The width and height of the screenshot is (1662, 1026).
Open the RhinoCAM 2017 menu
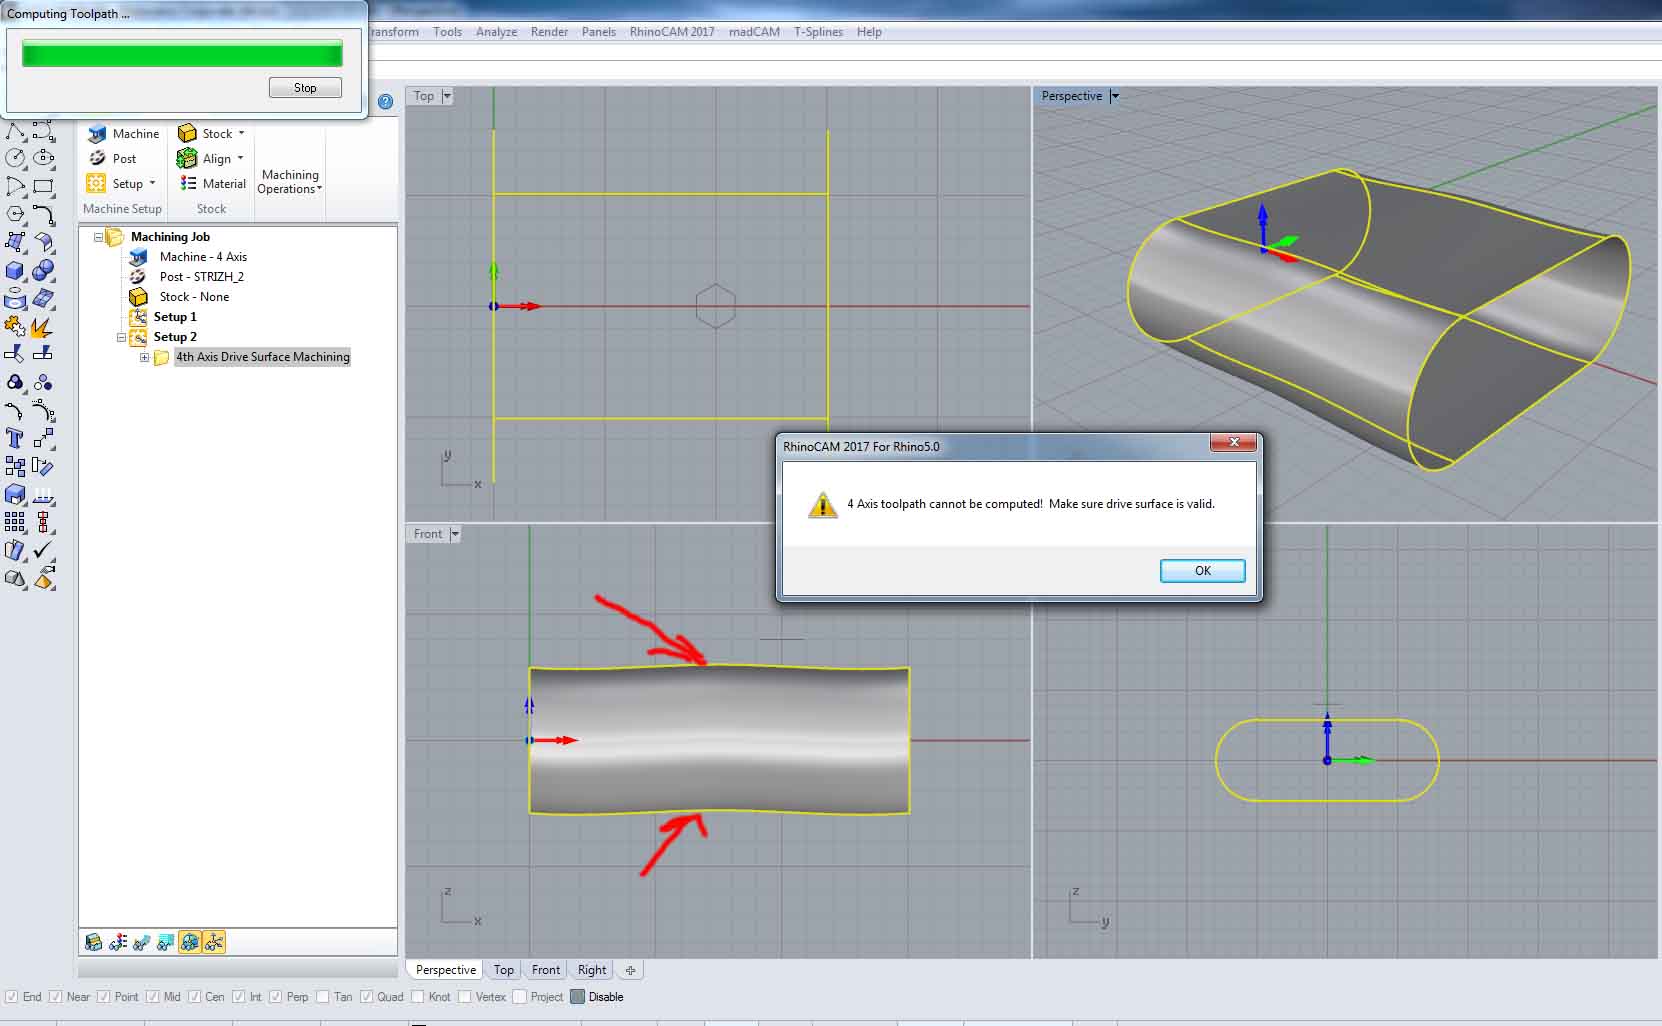pyautogui.click(x=671, y=32)
